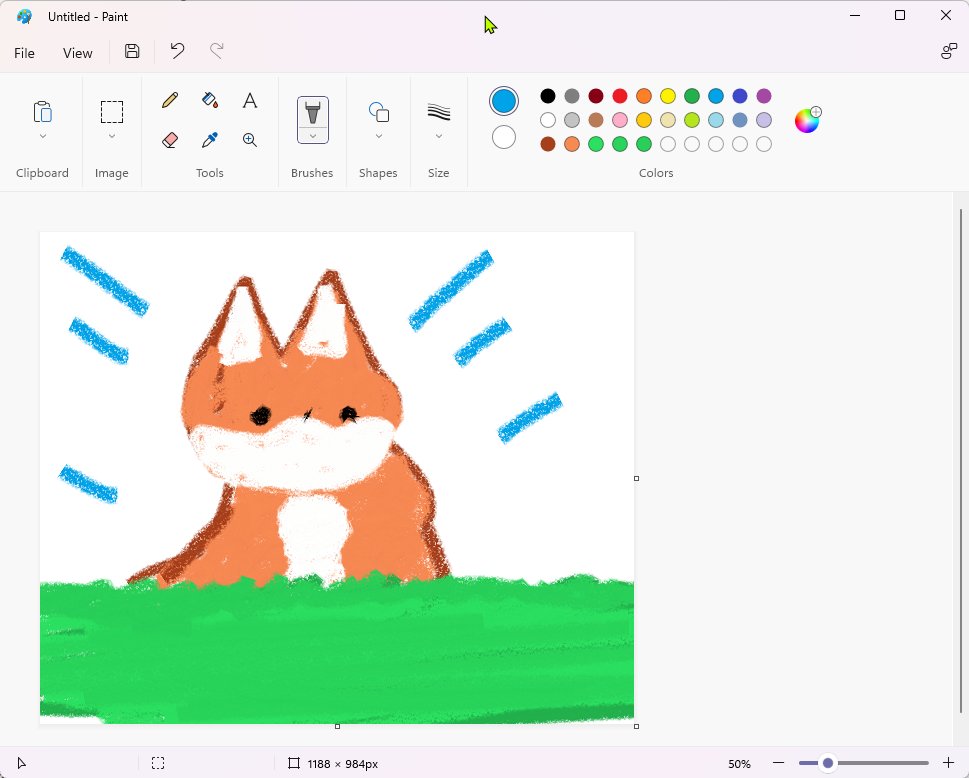The height and width of the screenshot is (778, 969).
Task: Expand the Select dropdown arrow
Action: pyautogui.click(x=112, y=136)
